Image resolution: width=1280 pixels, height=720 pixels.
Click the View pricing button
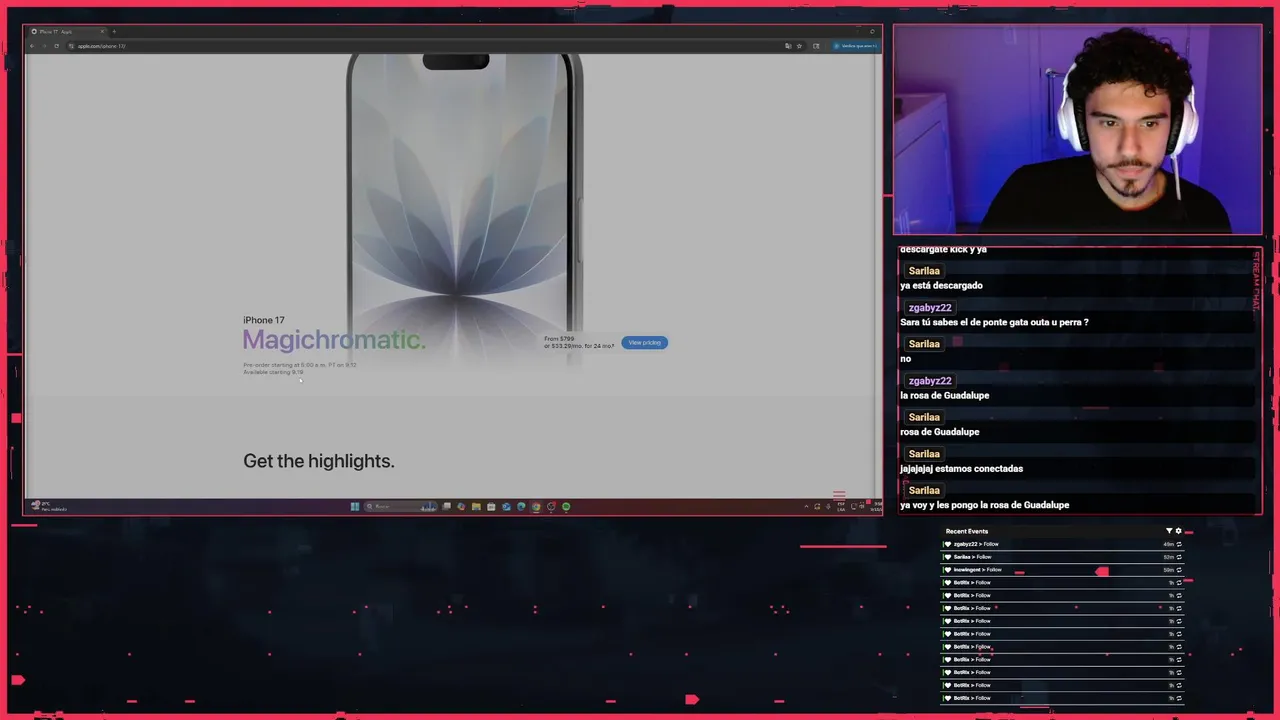(x=644, y=343)
